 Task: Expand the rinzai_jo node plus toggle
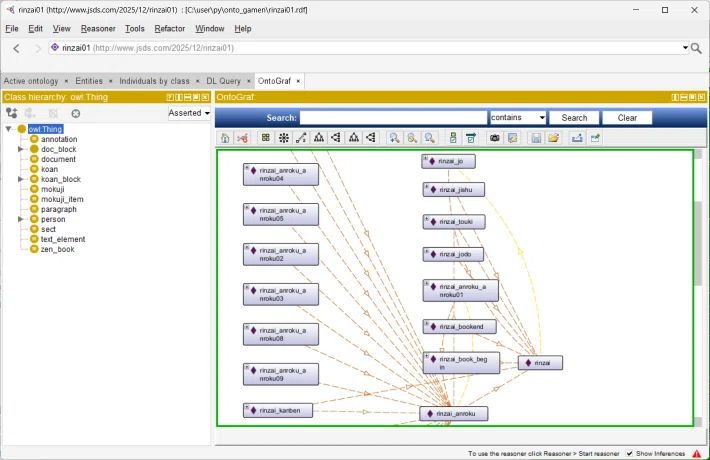click(x=426, y=158)
